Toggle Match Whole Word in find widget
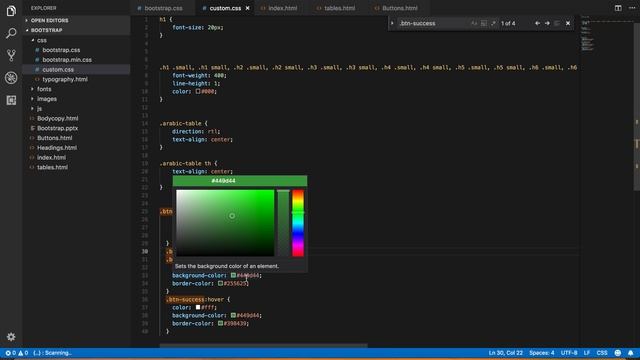640x360 pixels. [x=484, y=24]
